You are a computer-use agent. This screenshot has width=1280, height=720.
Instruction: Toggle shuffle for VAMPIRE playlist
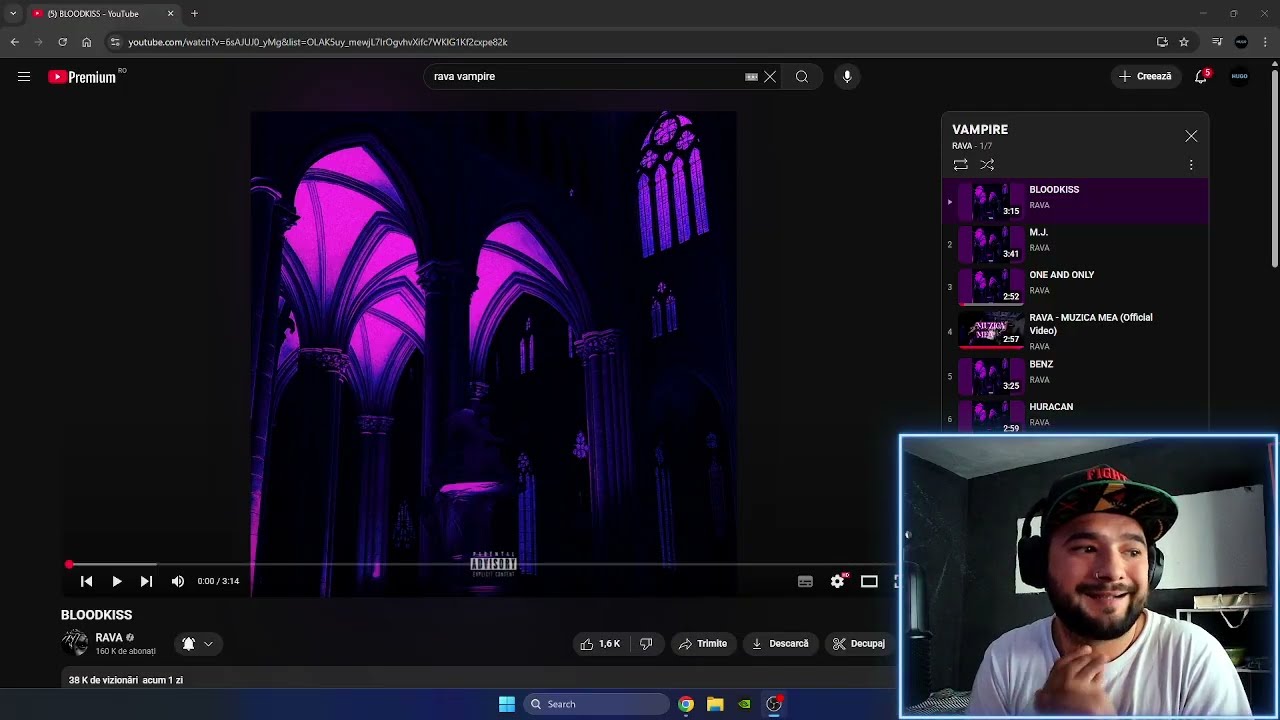coord(987,165)
